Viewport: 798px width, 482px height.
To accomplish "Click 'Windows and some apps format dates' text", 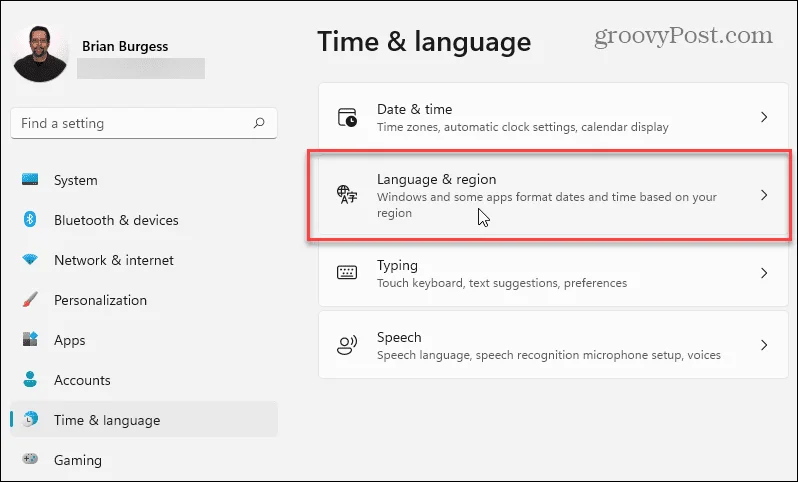I will [x=547, y=205].
